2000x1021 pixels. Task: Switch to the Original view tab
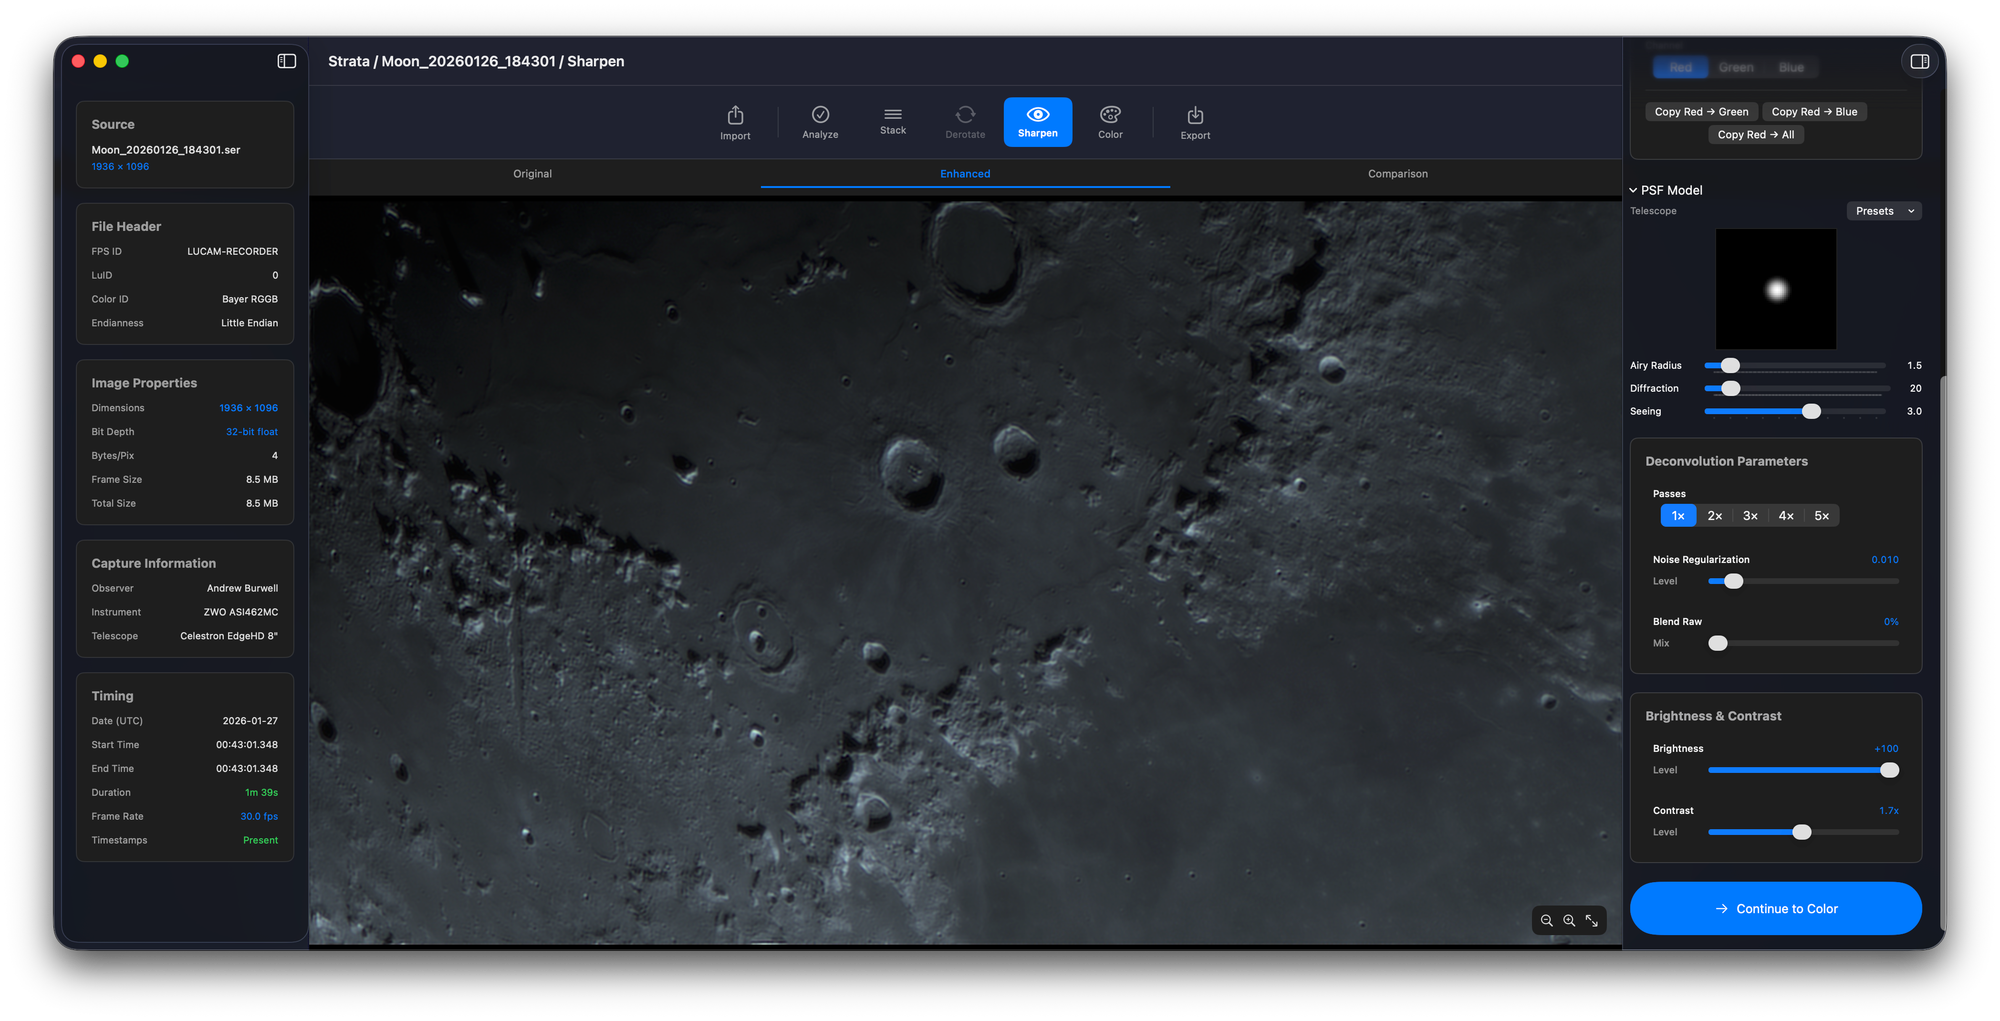pos(532,174)
